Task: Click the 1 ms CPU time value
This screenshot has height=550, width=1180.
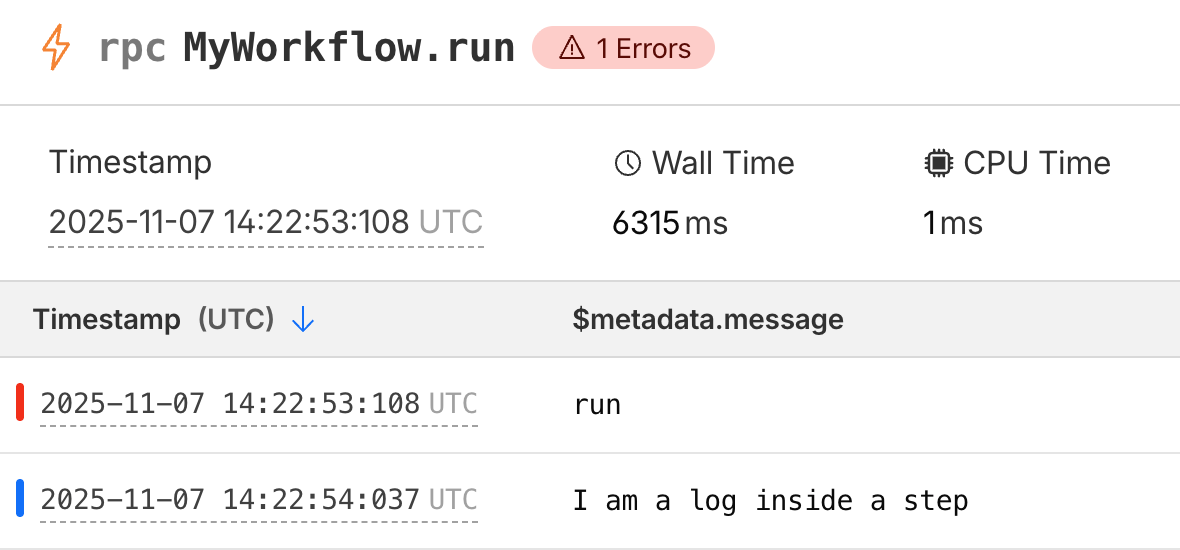Action: [952, 222]
